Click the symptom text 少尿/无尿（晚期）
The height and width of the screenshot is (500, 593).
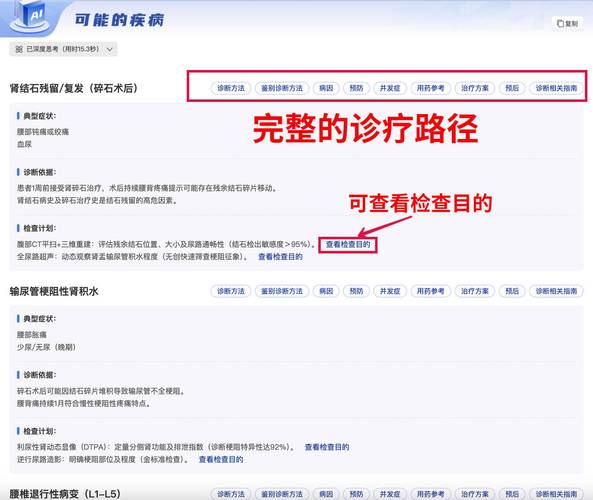[46, 347]
